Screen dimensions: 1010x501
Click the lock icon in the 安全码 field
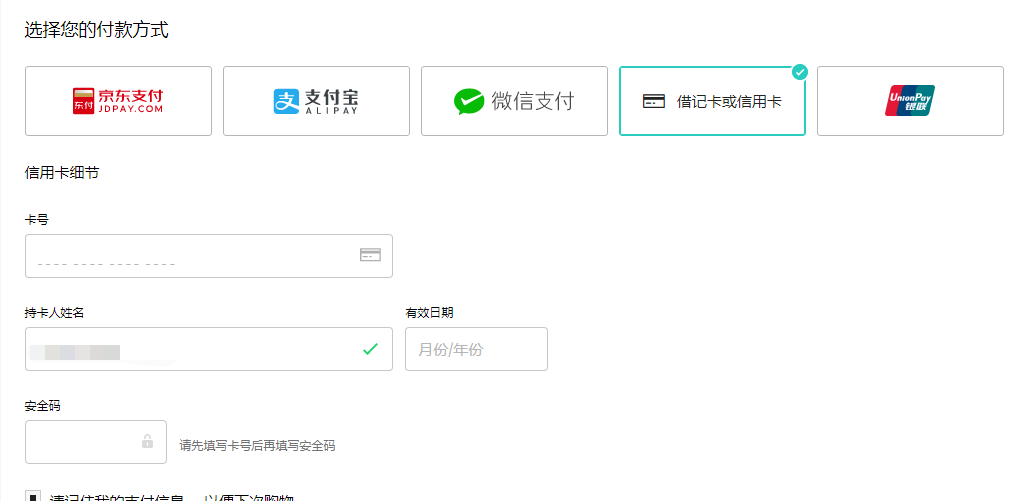[147, 441]
